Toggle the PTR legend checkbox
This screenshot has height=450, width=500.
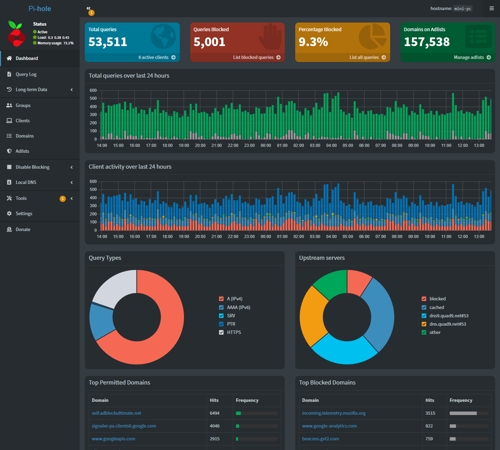(221, 324)
